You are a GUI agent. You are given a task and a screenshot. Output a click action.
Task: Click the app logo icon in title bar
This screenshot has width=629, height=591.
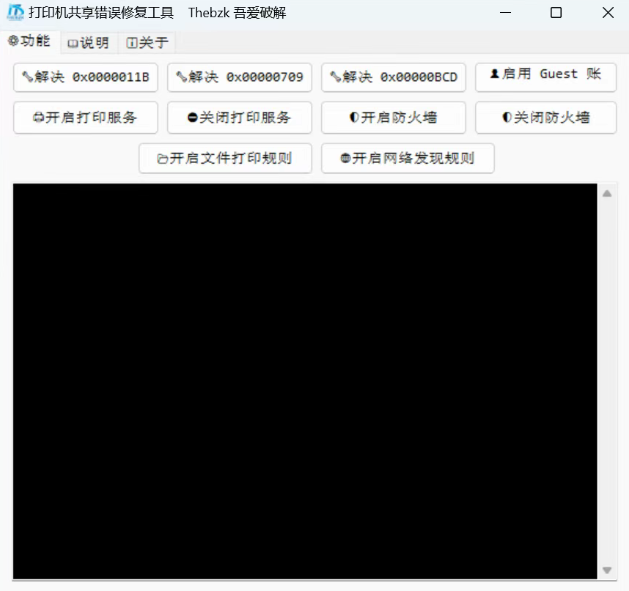[16, 12]
